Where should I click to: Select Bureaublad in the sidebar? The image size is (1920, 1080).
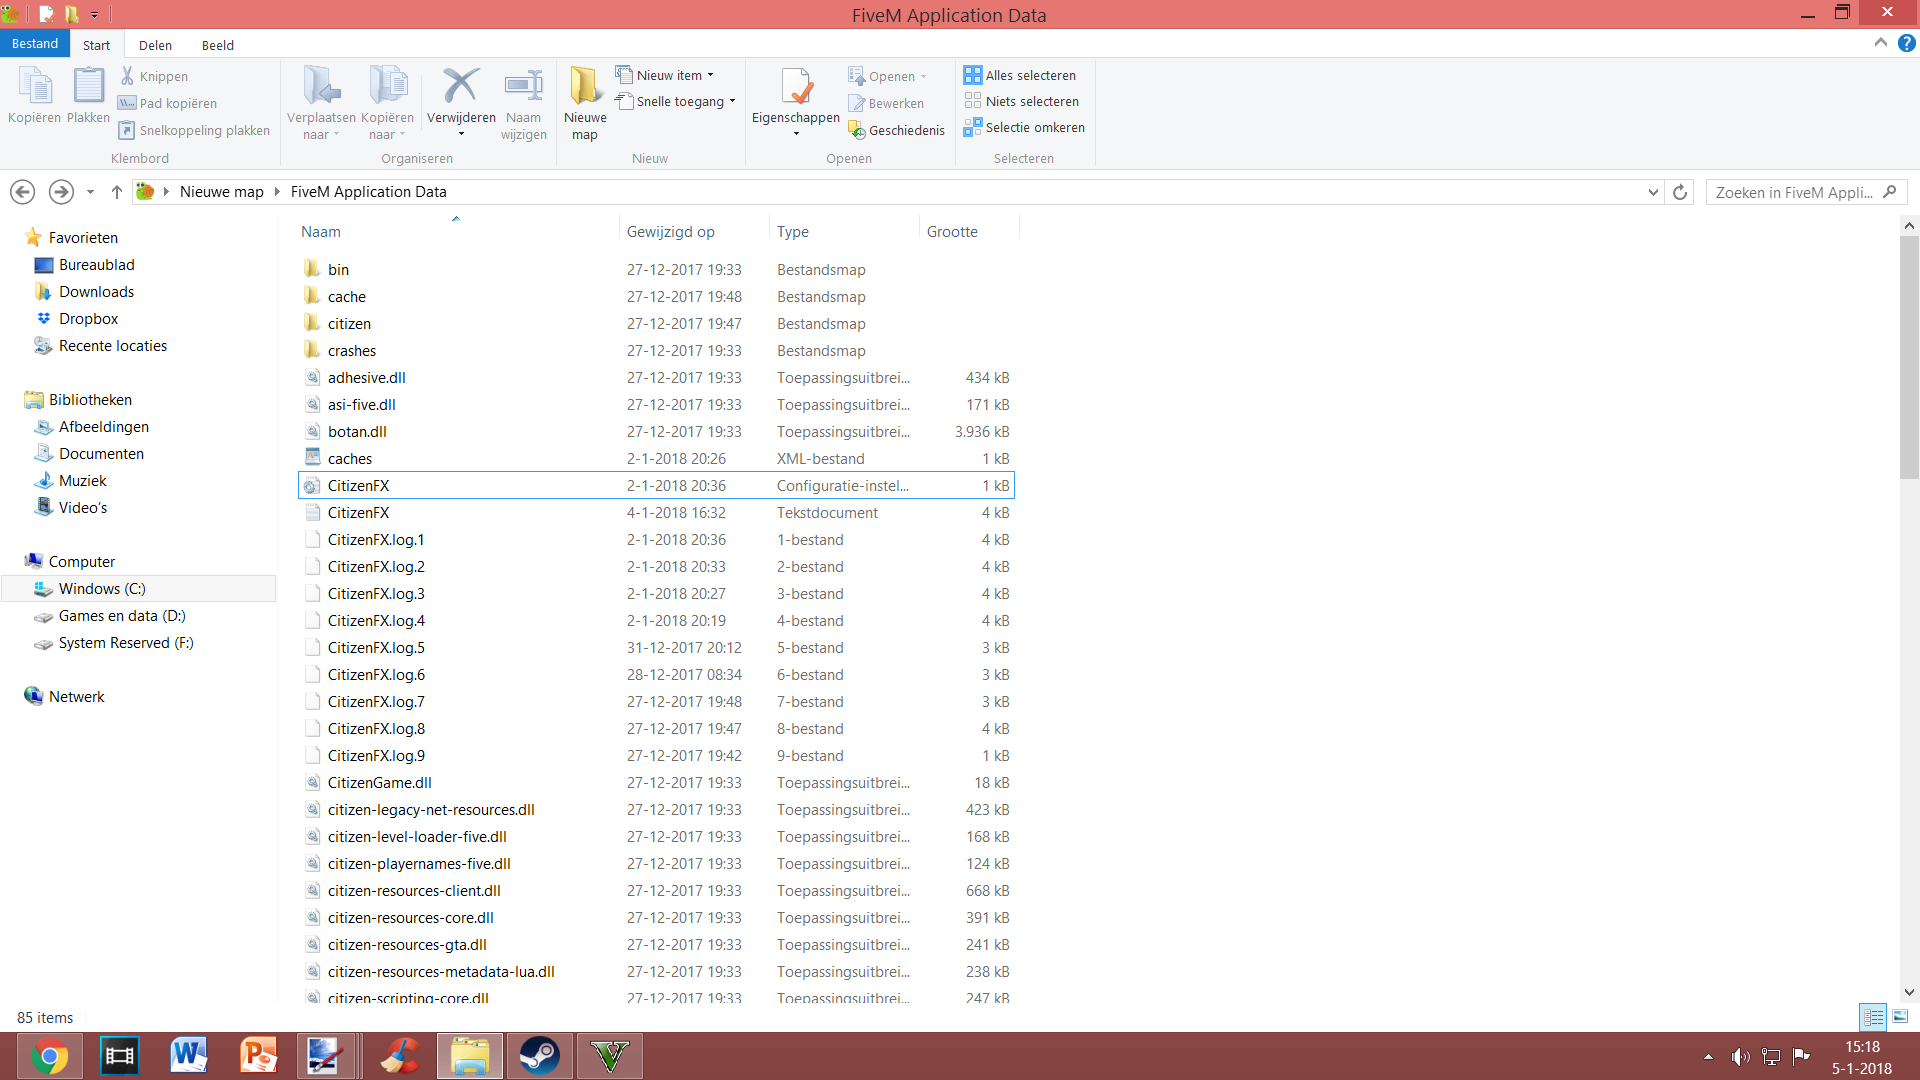[x=96, y=265]
